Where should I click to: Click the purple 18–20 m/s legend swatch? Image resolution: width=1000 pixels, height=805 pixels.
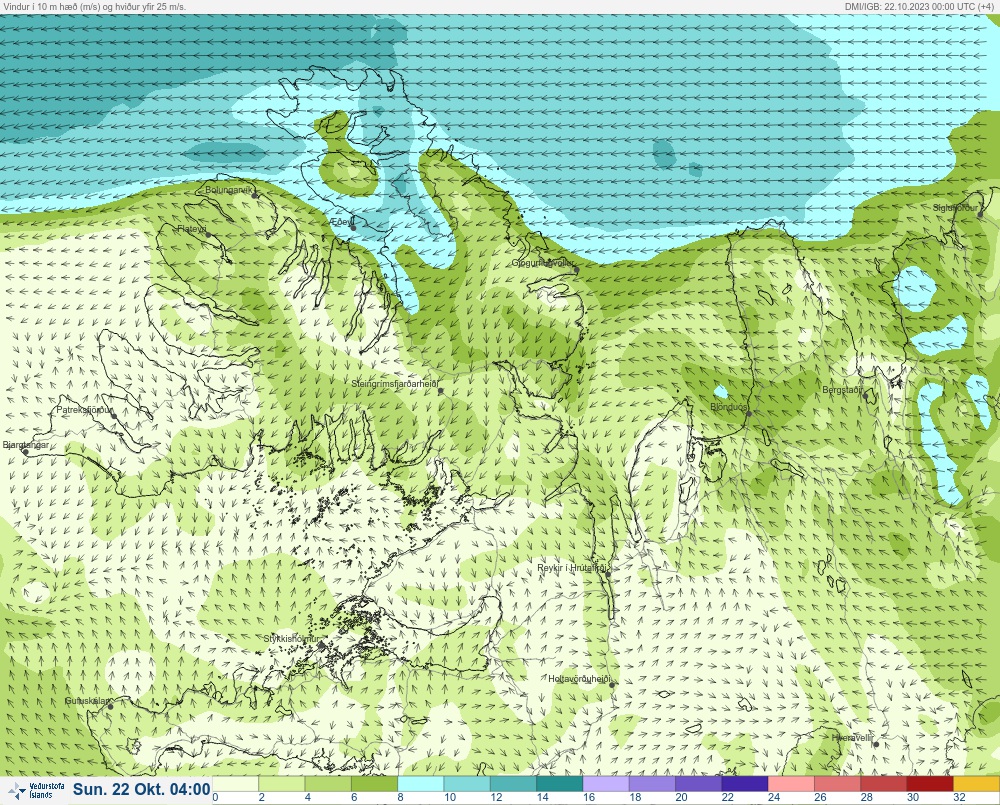click(652, 784)
